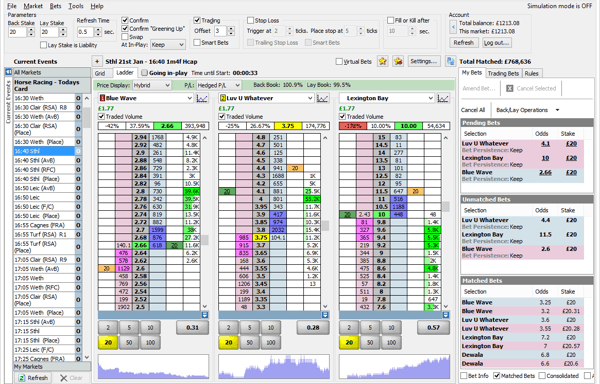Open the Rules tab
Image resolution: width=600 pixels, height=384 pixels.
click(x=532, y=73)
